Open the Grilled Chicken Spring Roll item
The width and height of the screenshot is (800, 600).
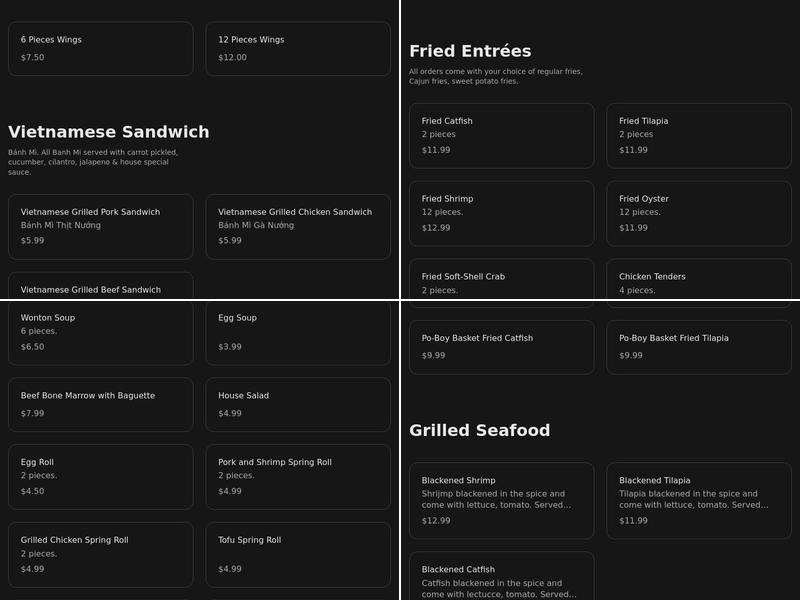(100, 554)
